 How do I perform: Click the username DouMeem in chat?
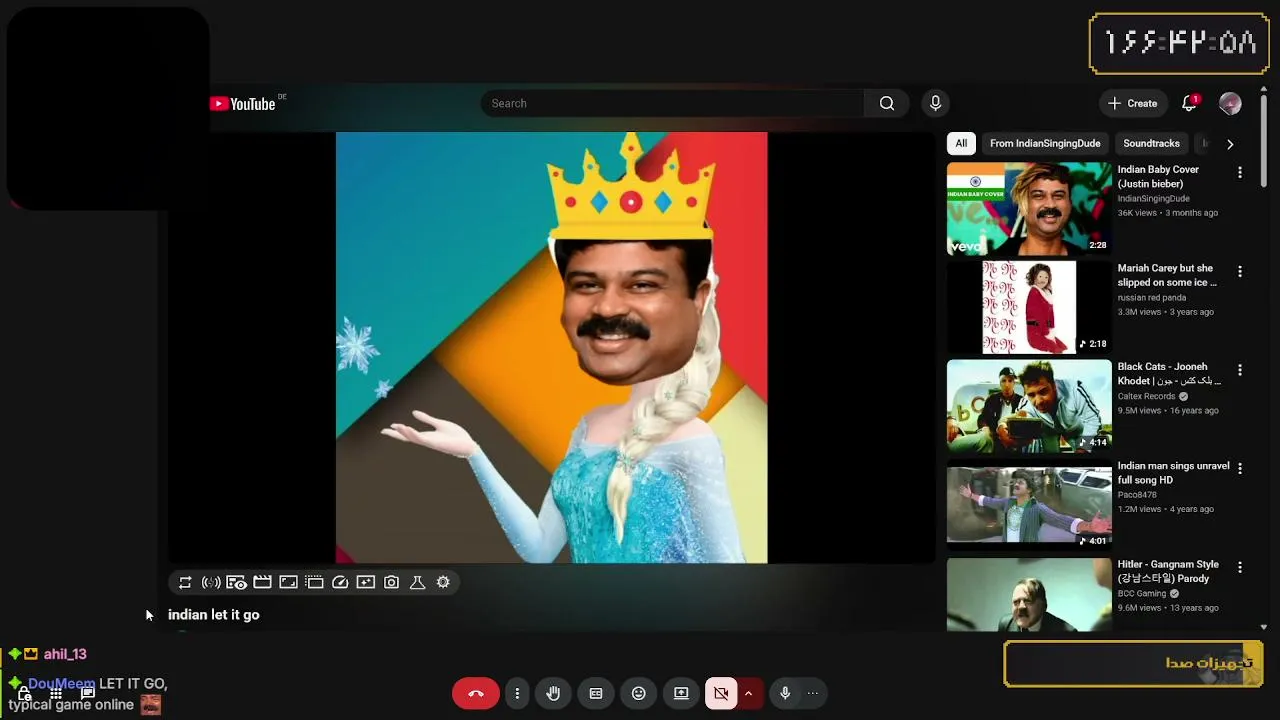pyautogui.click(x=62, y=684)
